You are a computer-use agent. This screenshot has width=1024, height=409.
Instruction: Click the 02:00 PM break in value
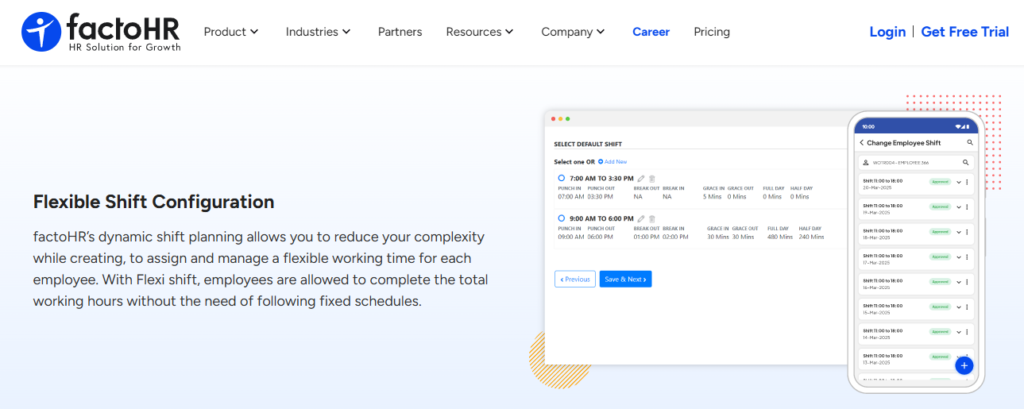(x=676, y=237)
